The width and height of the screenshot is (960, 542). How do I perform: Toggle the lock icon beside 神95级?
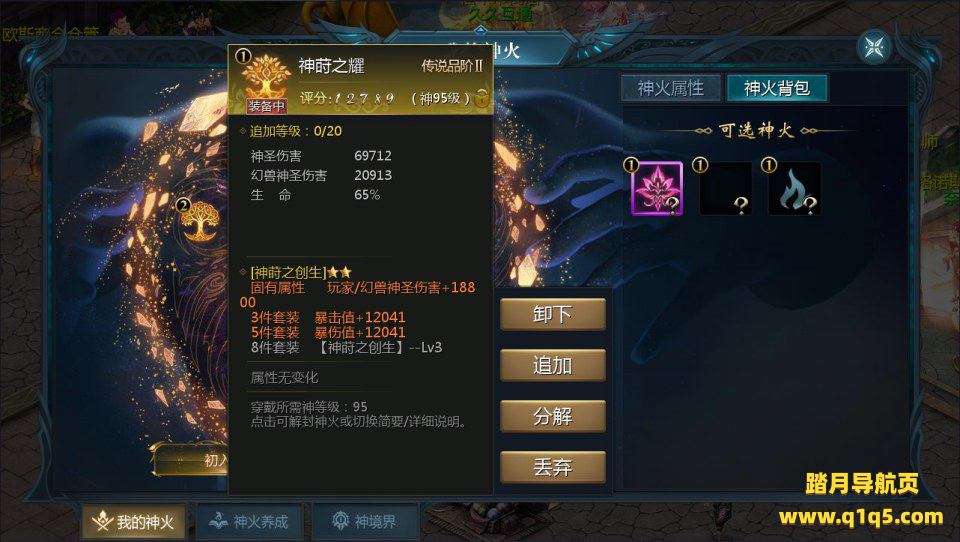(481, 98)
